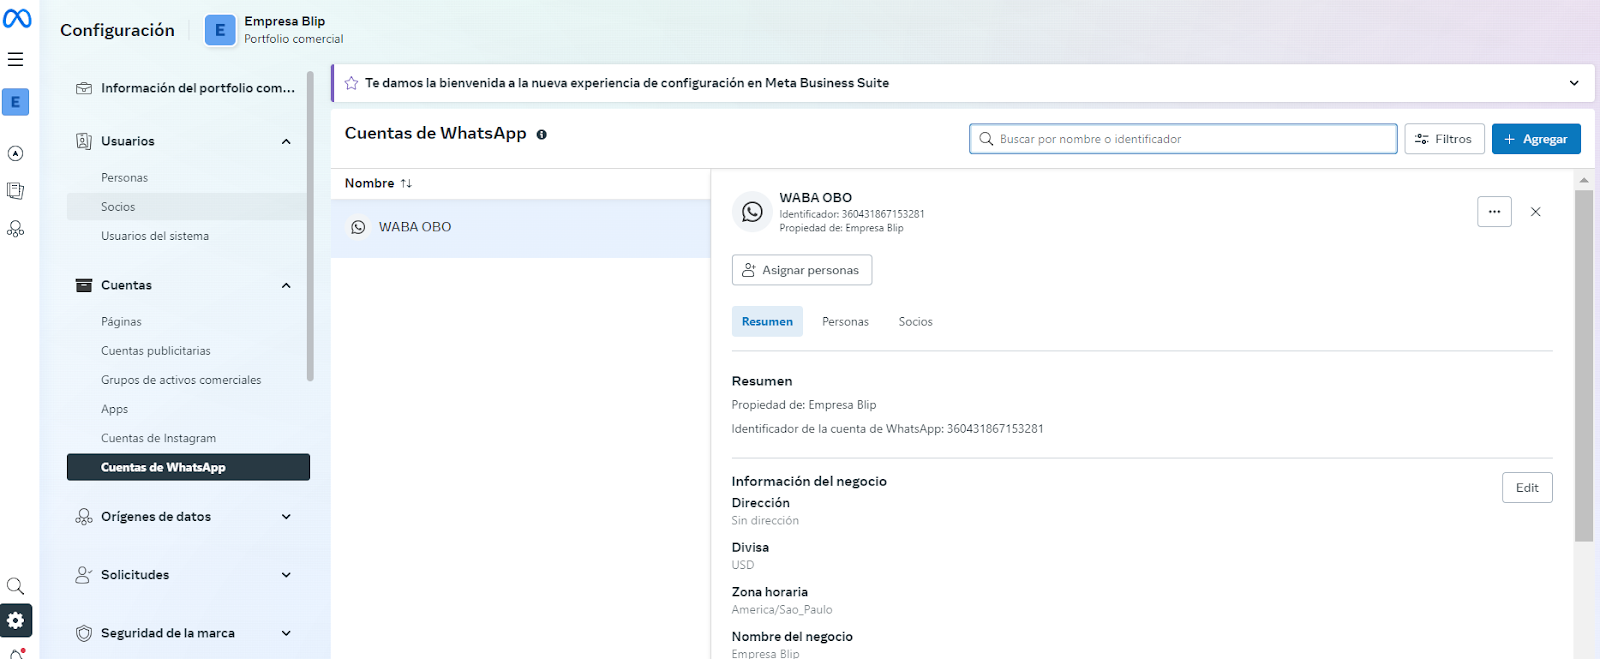Viewport: 1600px width, 659px height.
Task: Collapse the welcome banner chevron
Action: point(1574,83)
